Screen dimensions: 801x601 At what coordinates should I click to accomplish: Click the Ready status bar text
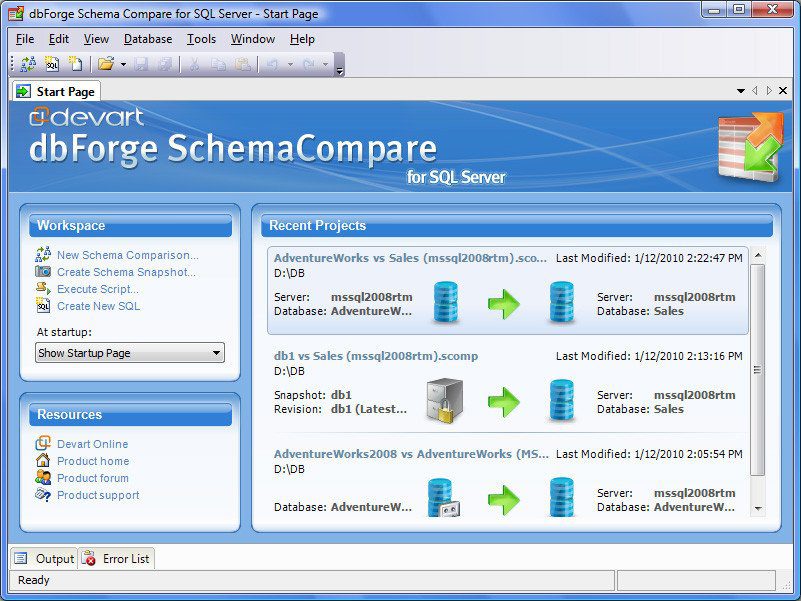(x=34, y=580)
